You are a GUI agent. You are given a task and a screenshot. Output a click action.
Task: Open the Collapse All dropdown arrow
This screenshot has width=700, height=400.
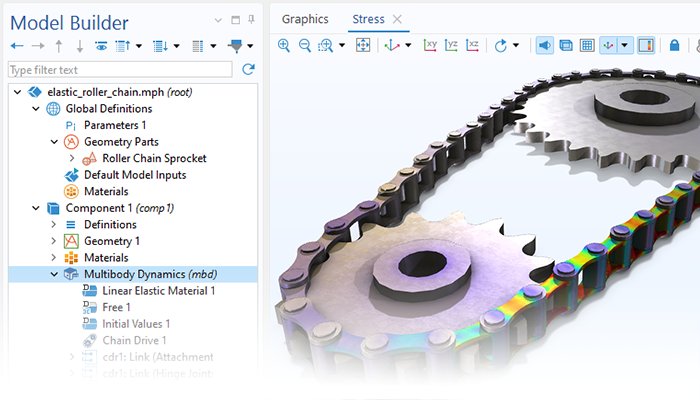point(138,46)
